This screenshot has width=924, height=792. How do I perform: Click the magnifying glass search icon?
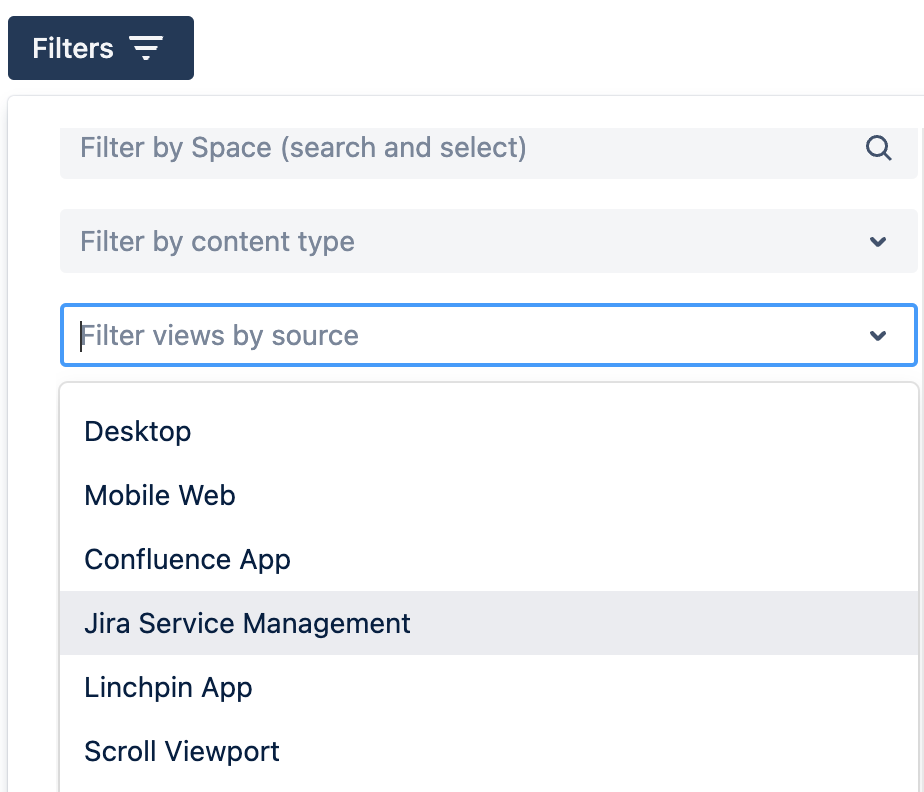[878, 147]
